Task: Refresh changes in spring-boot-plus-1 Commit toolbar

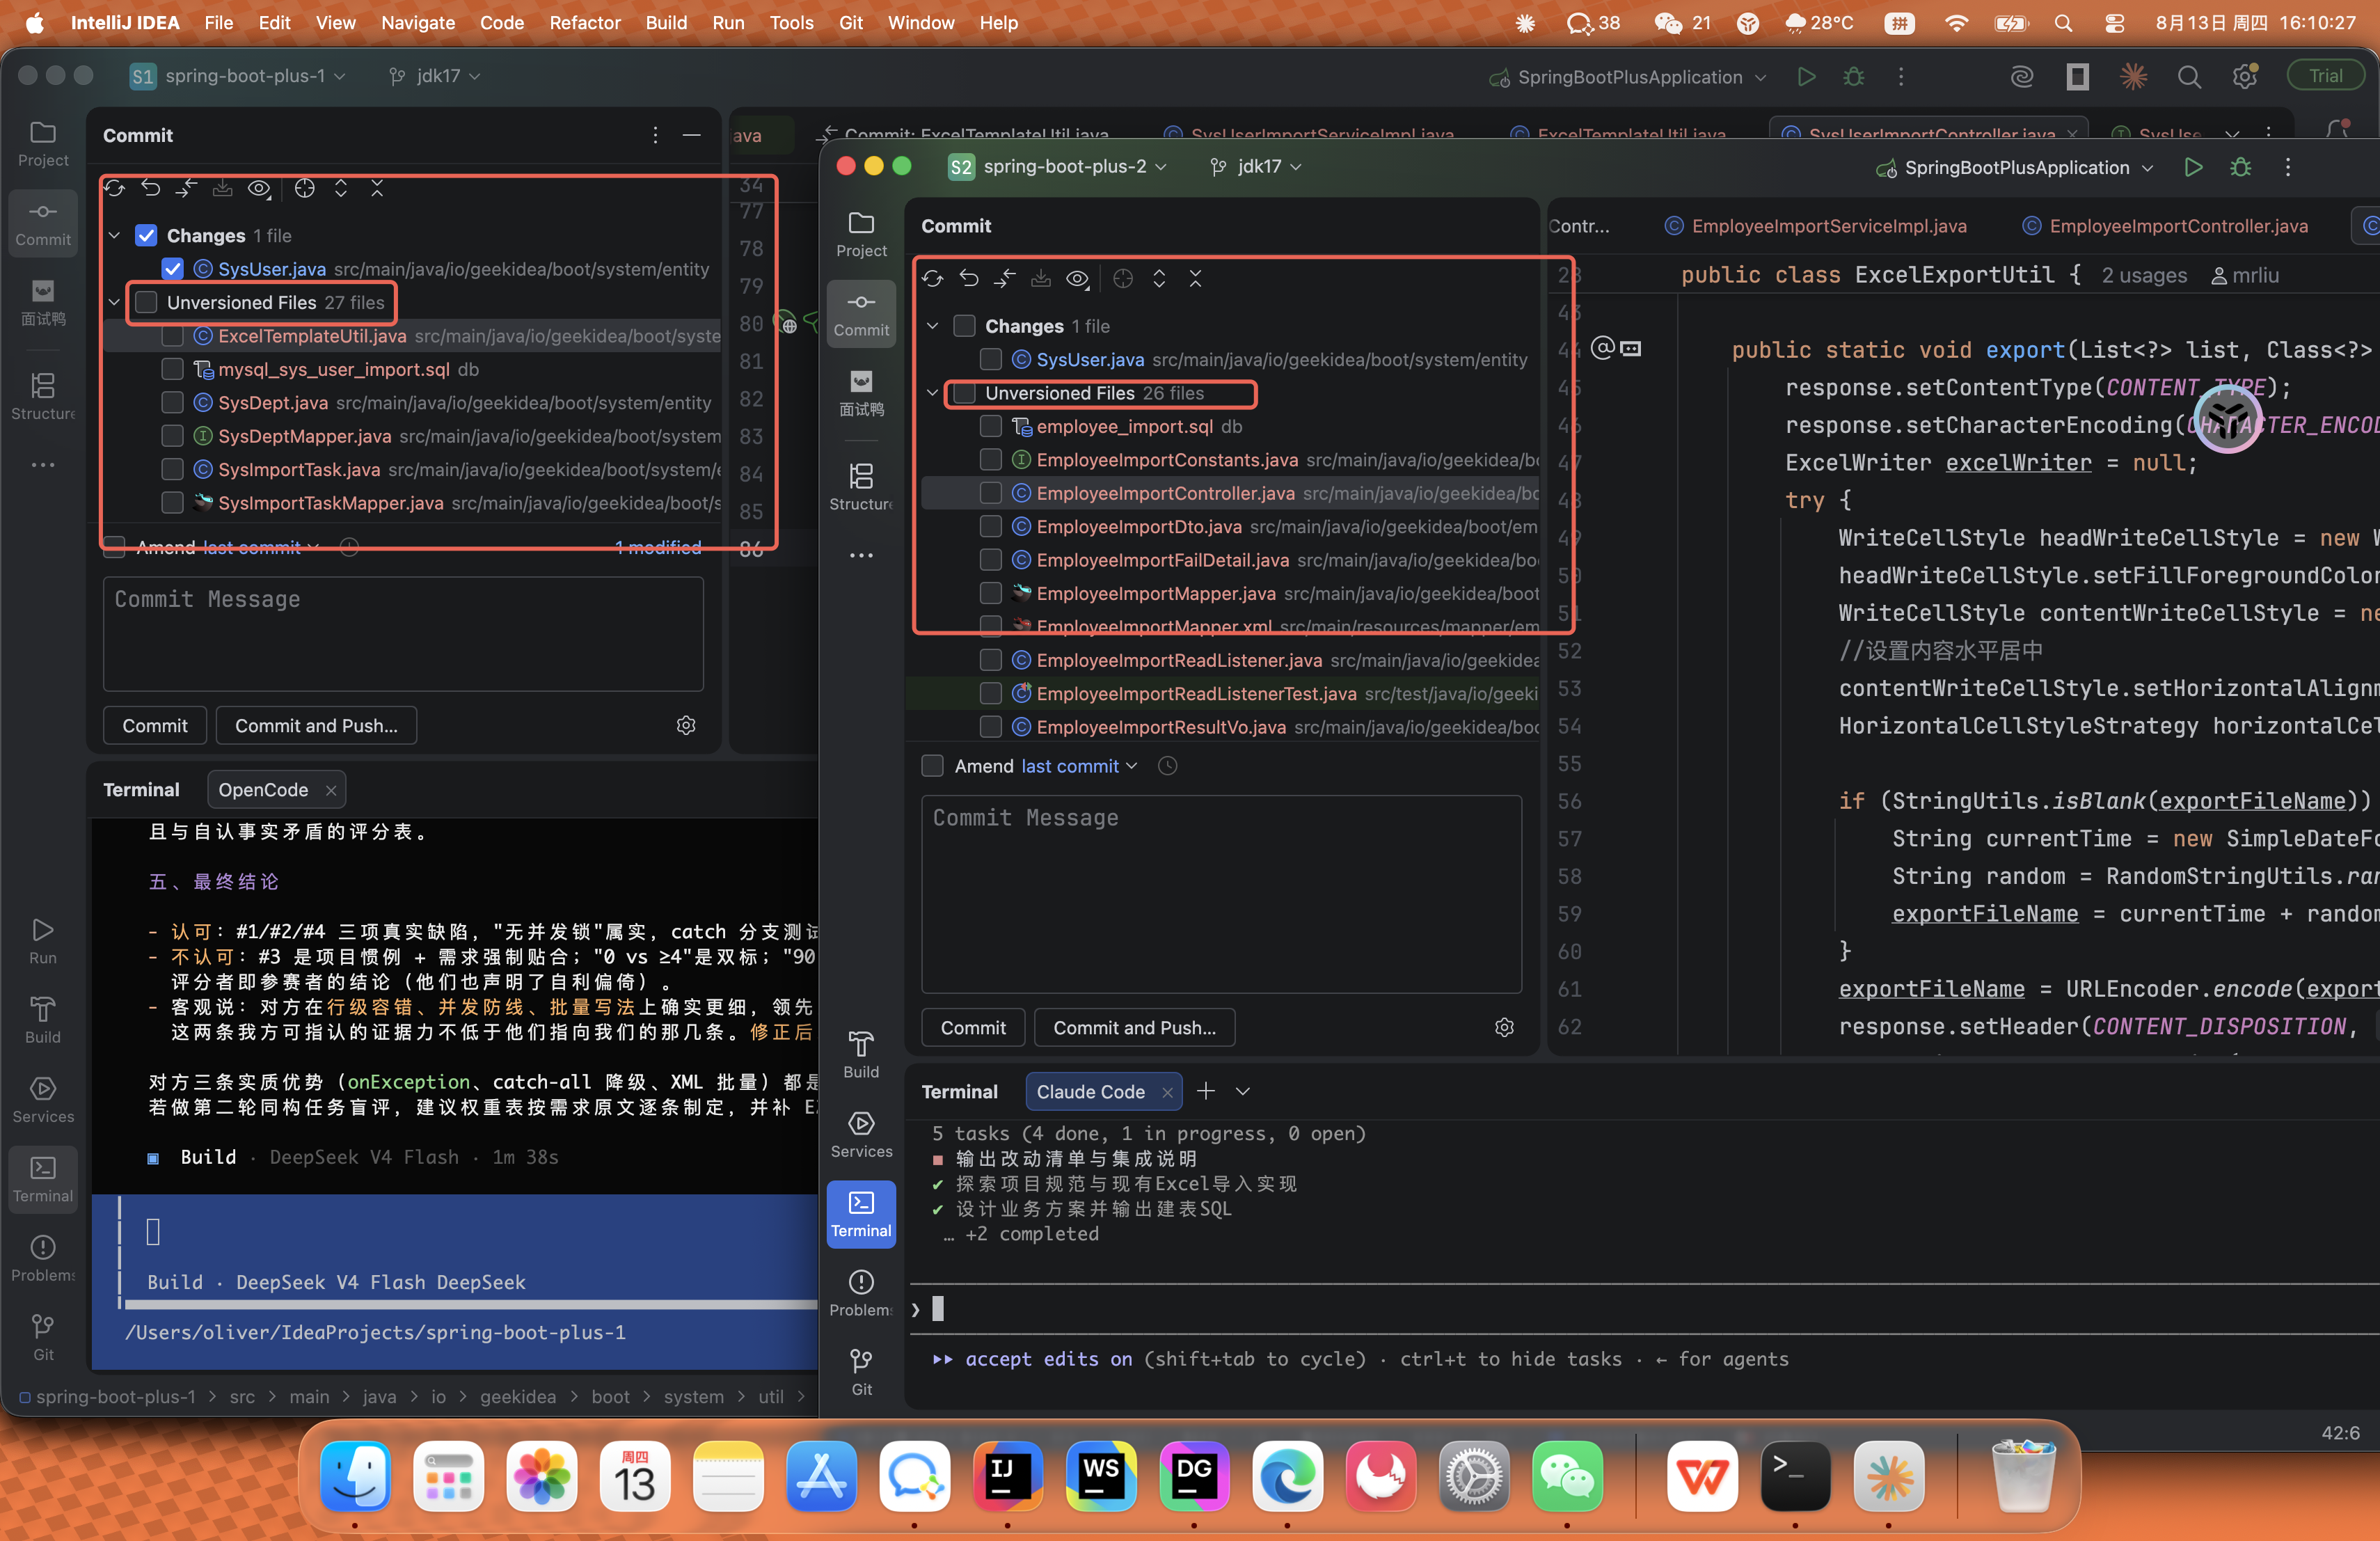Action: [115, 188]
